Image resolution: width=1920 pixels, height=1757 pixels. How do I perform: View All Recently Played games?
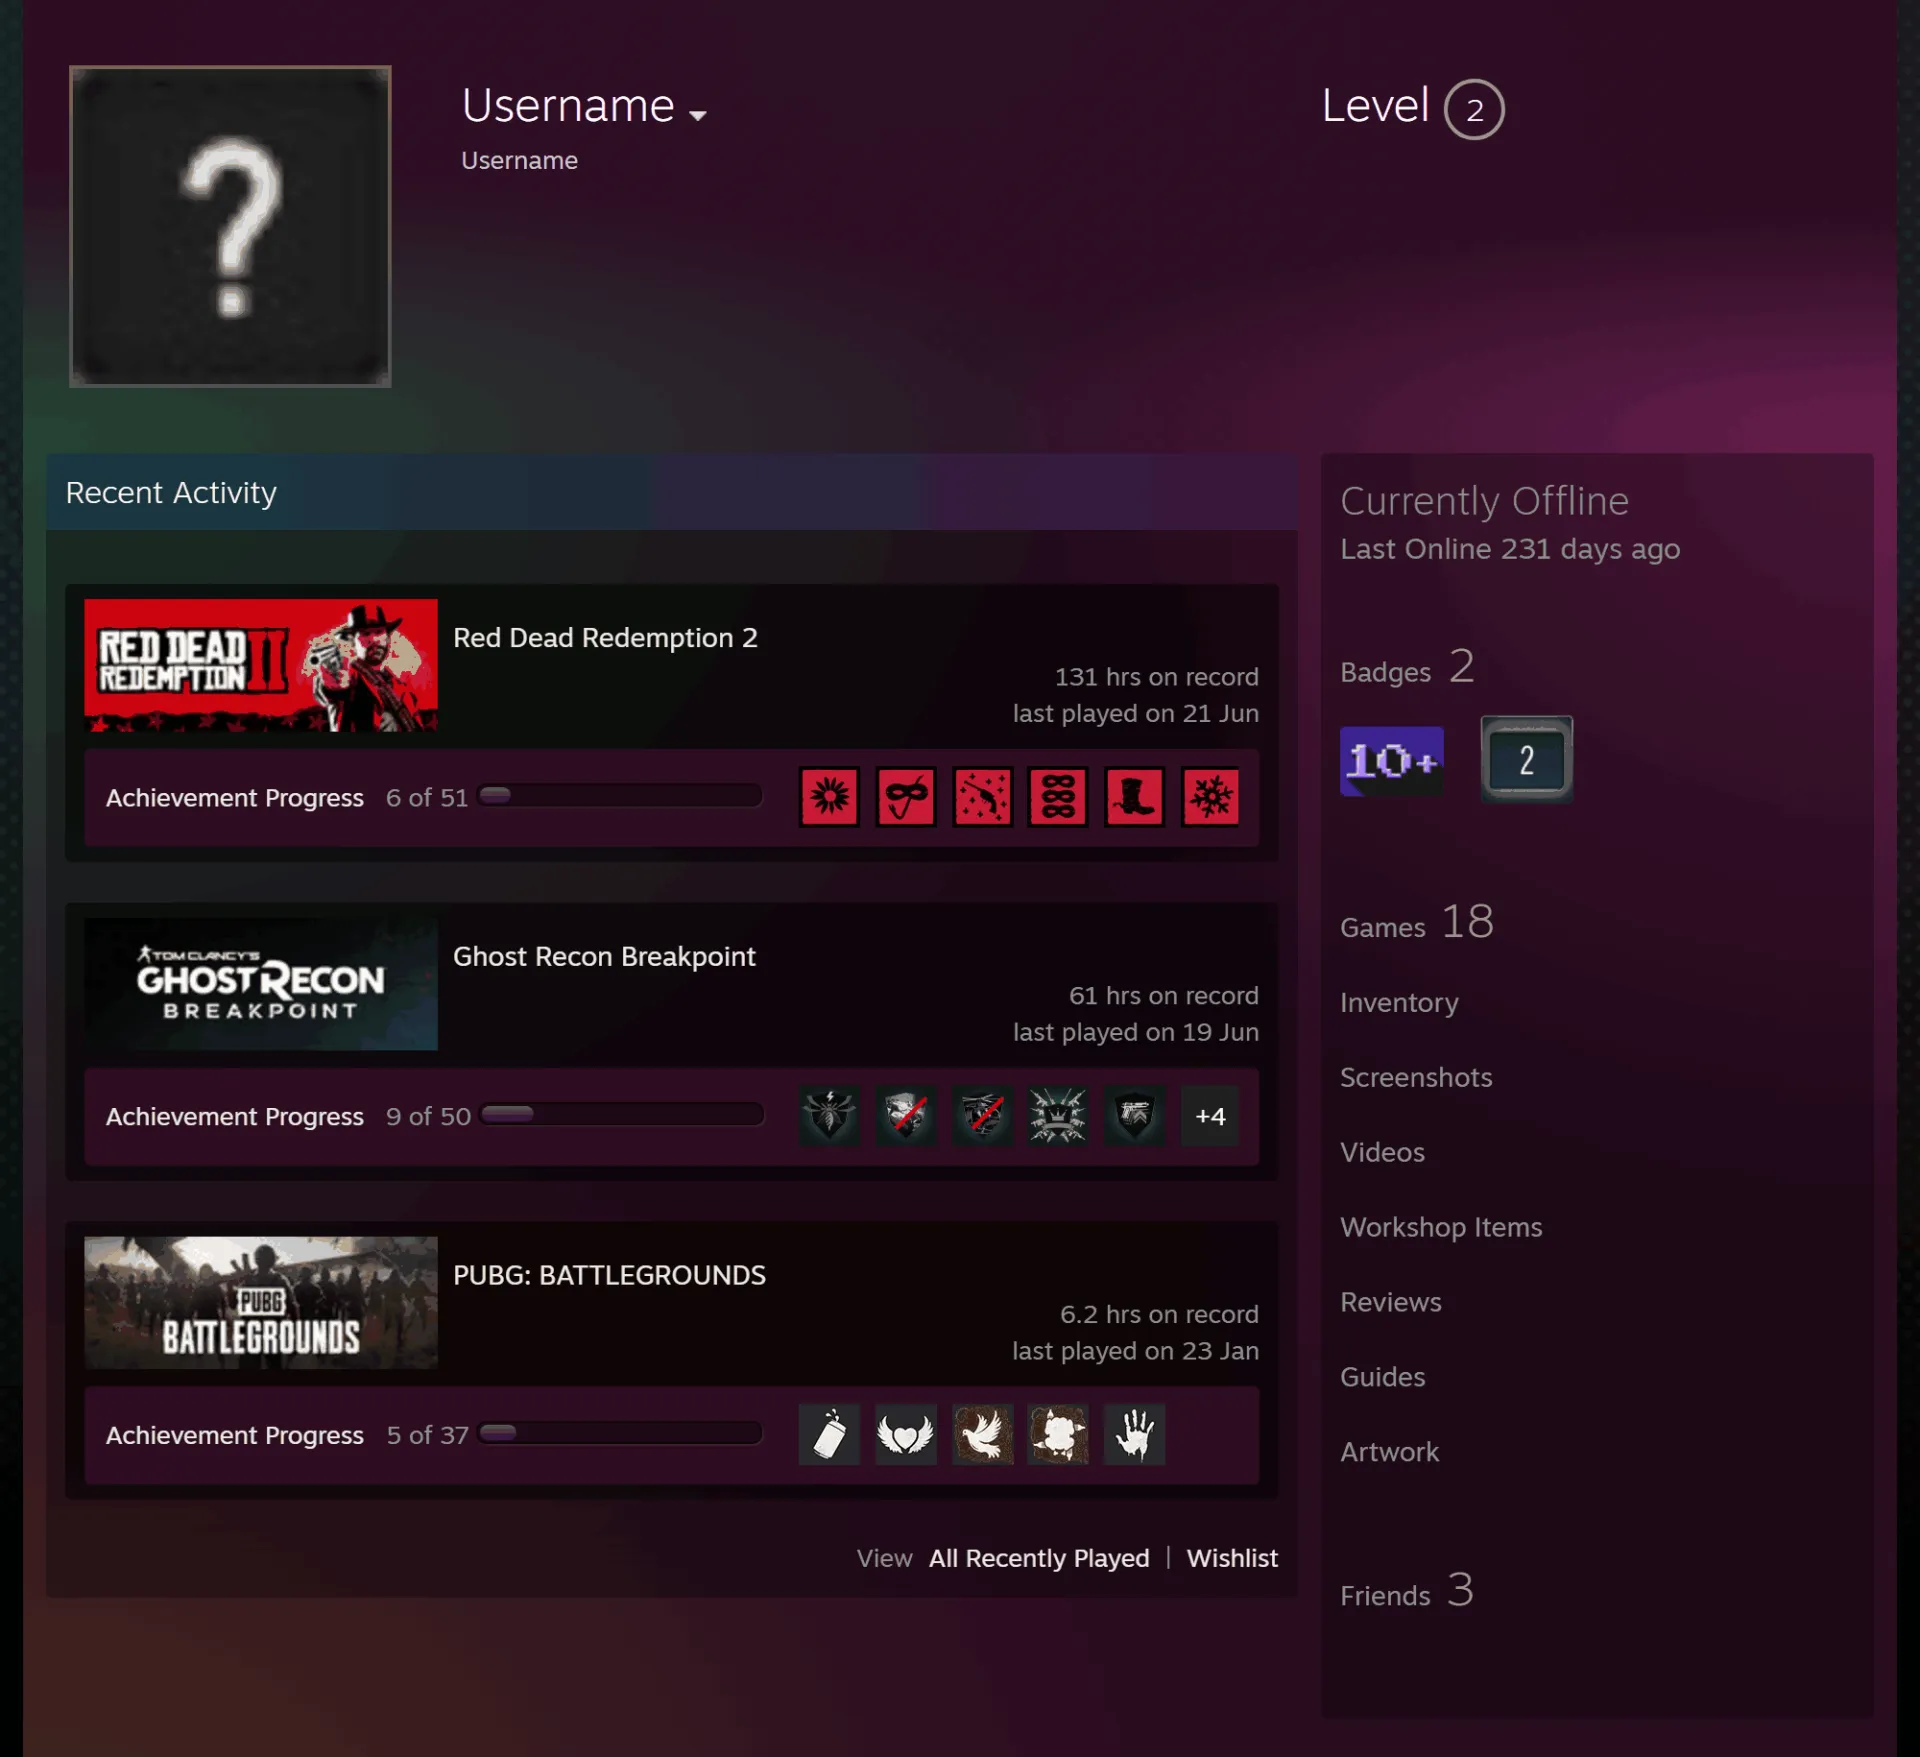pyautogui.click(x=1039, y=1558)
